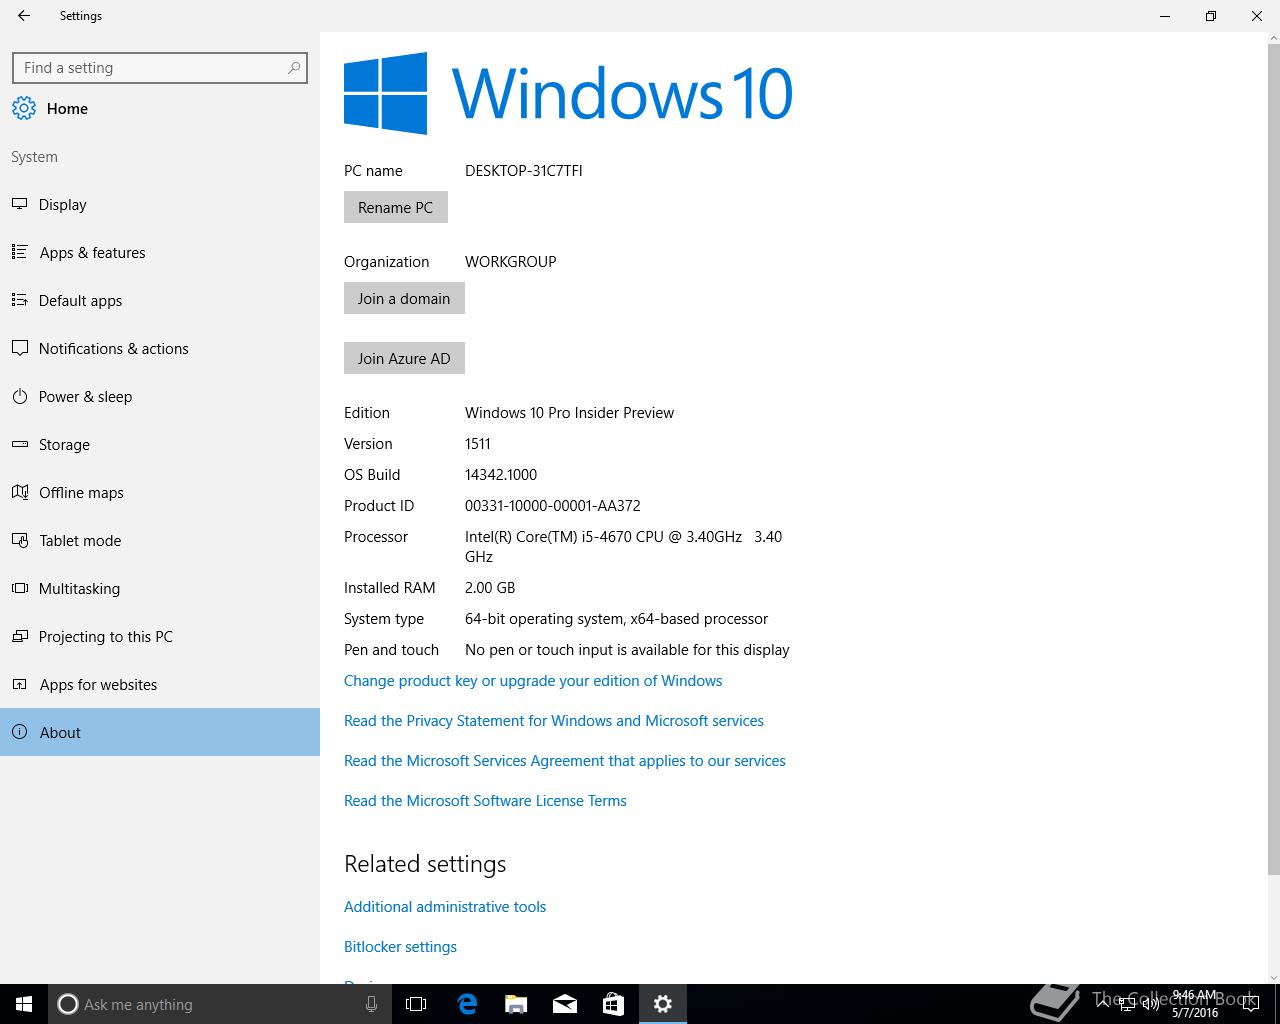The image size is (1280, 1024).
Task: Click the Join a domain button
Action: pos(404,298)
